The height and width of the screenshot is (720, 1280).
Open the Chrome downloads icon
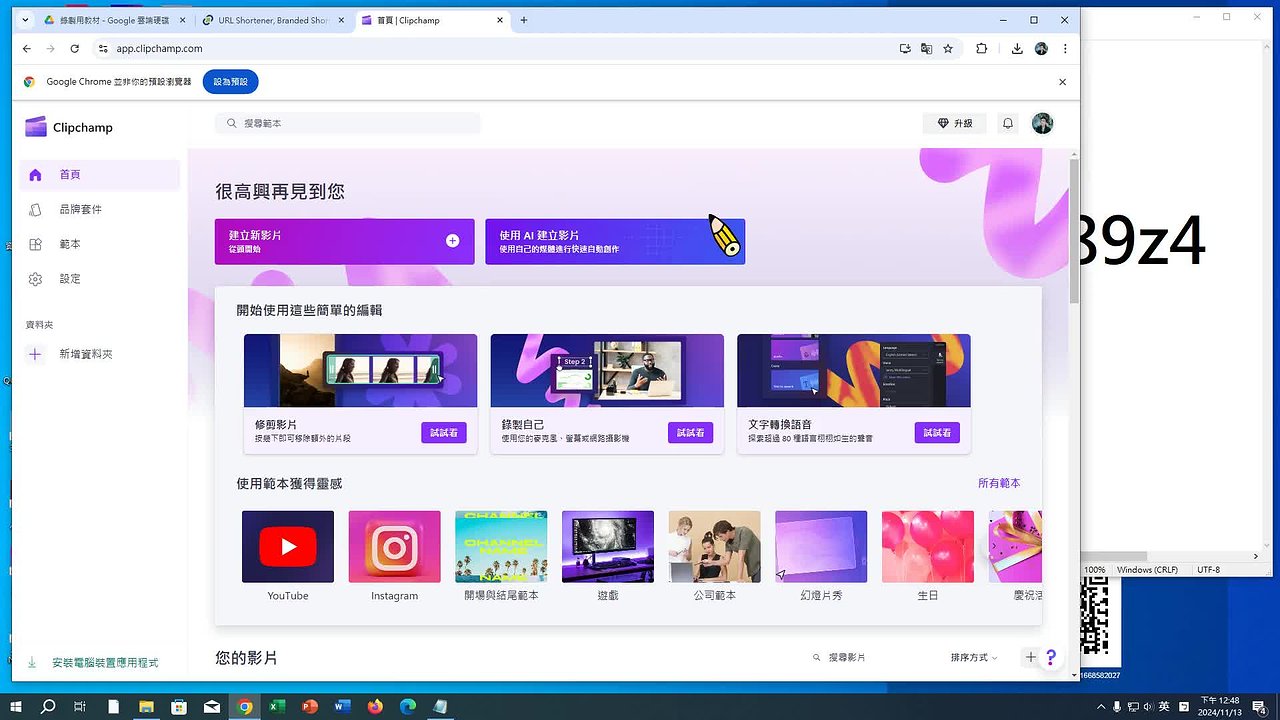click(x=1017, y=48)
